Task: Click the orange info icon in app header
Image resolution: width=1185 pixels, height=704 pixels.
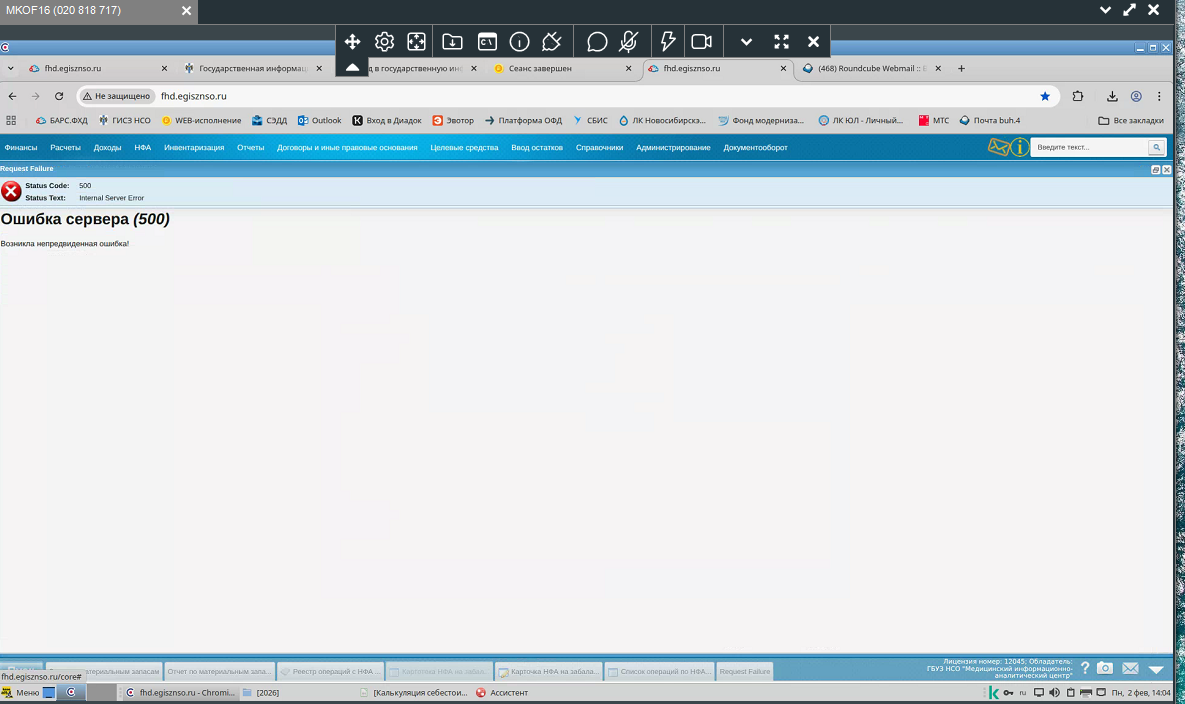Action: [1019, 147]
